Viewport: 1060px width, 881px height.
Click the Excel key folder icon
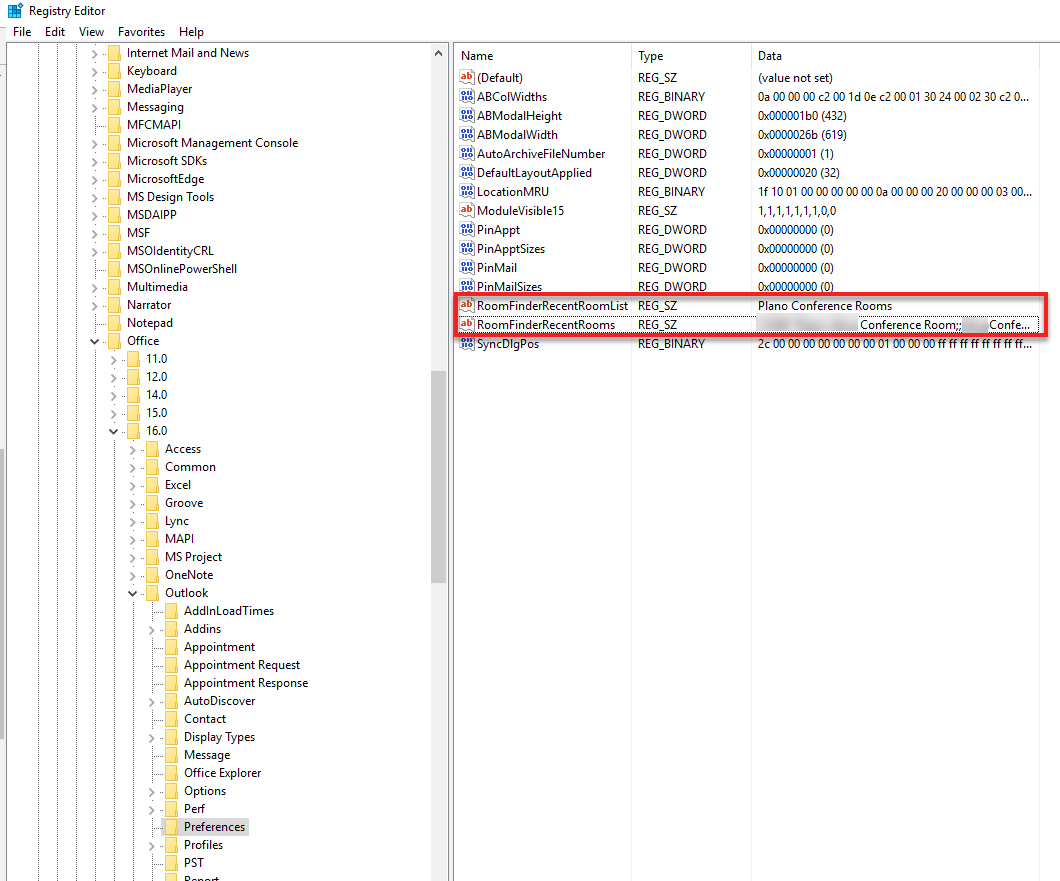click(152, 485)
